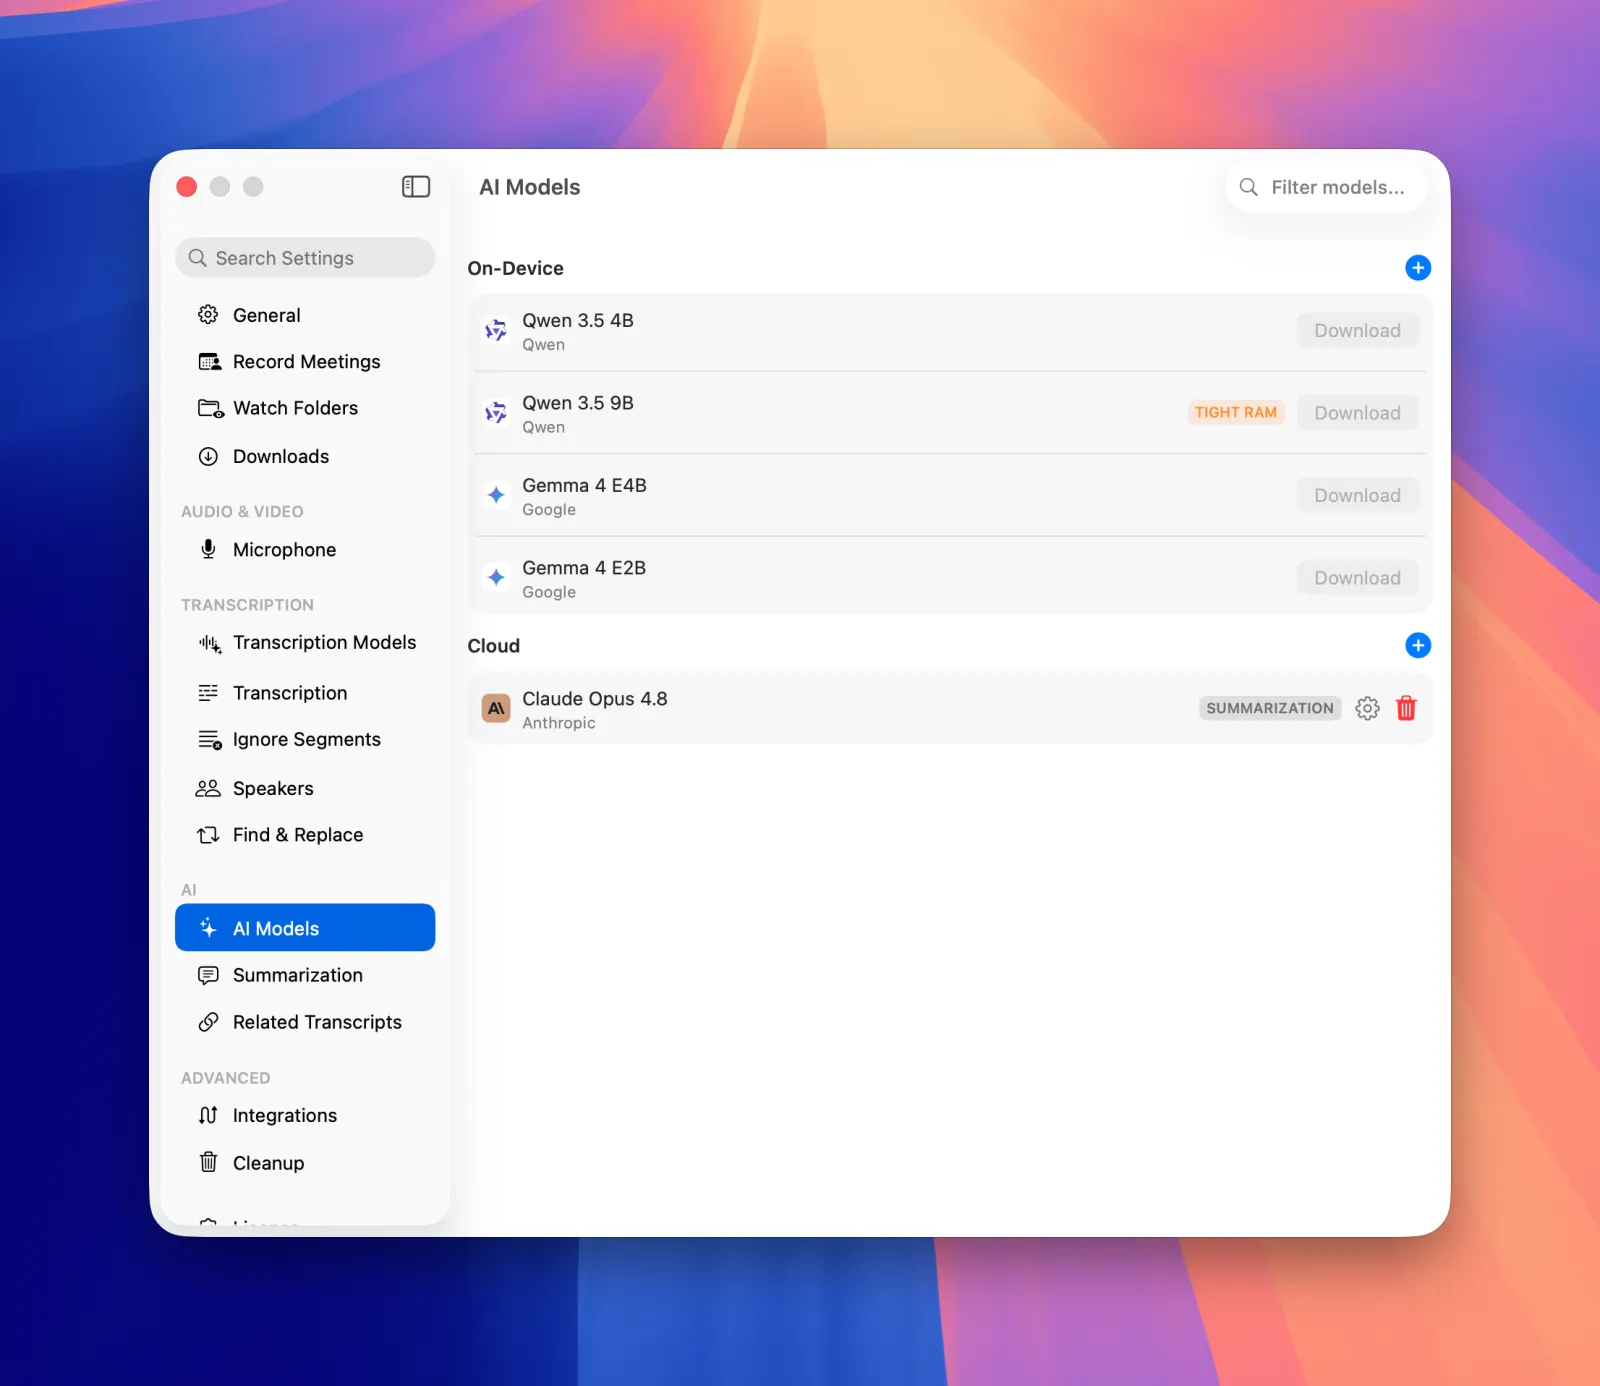Image resolution: width=1600 pixels, height=1386 pixels.
Task: Close the settings window with red button
Action: 187,187
